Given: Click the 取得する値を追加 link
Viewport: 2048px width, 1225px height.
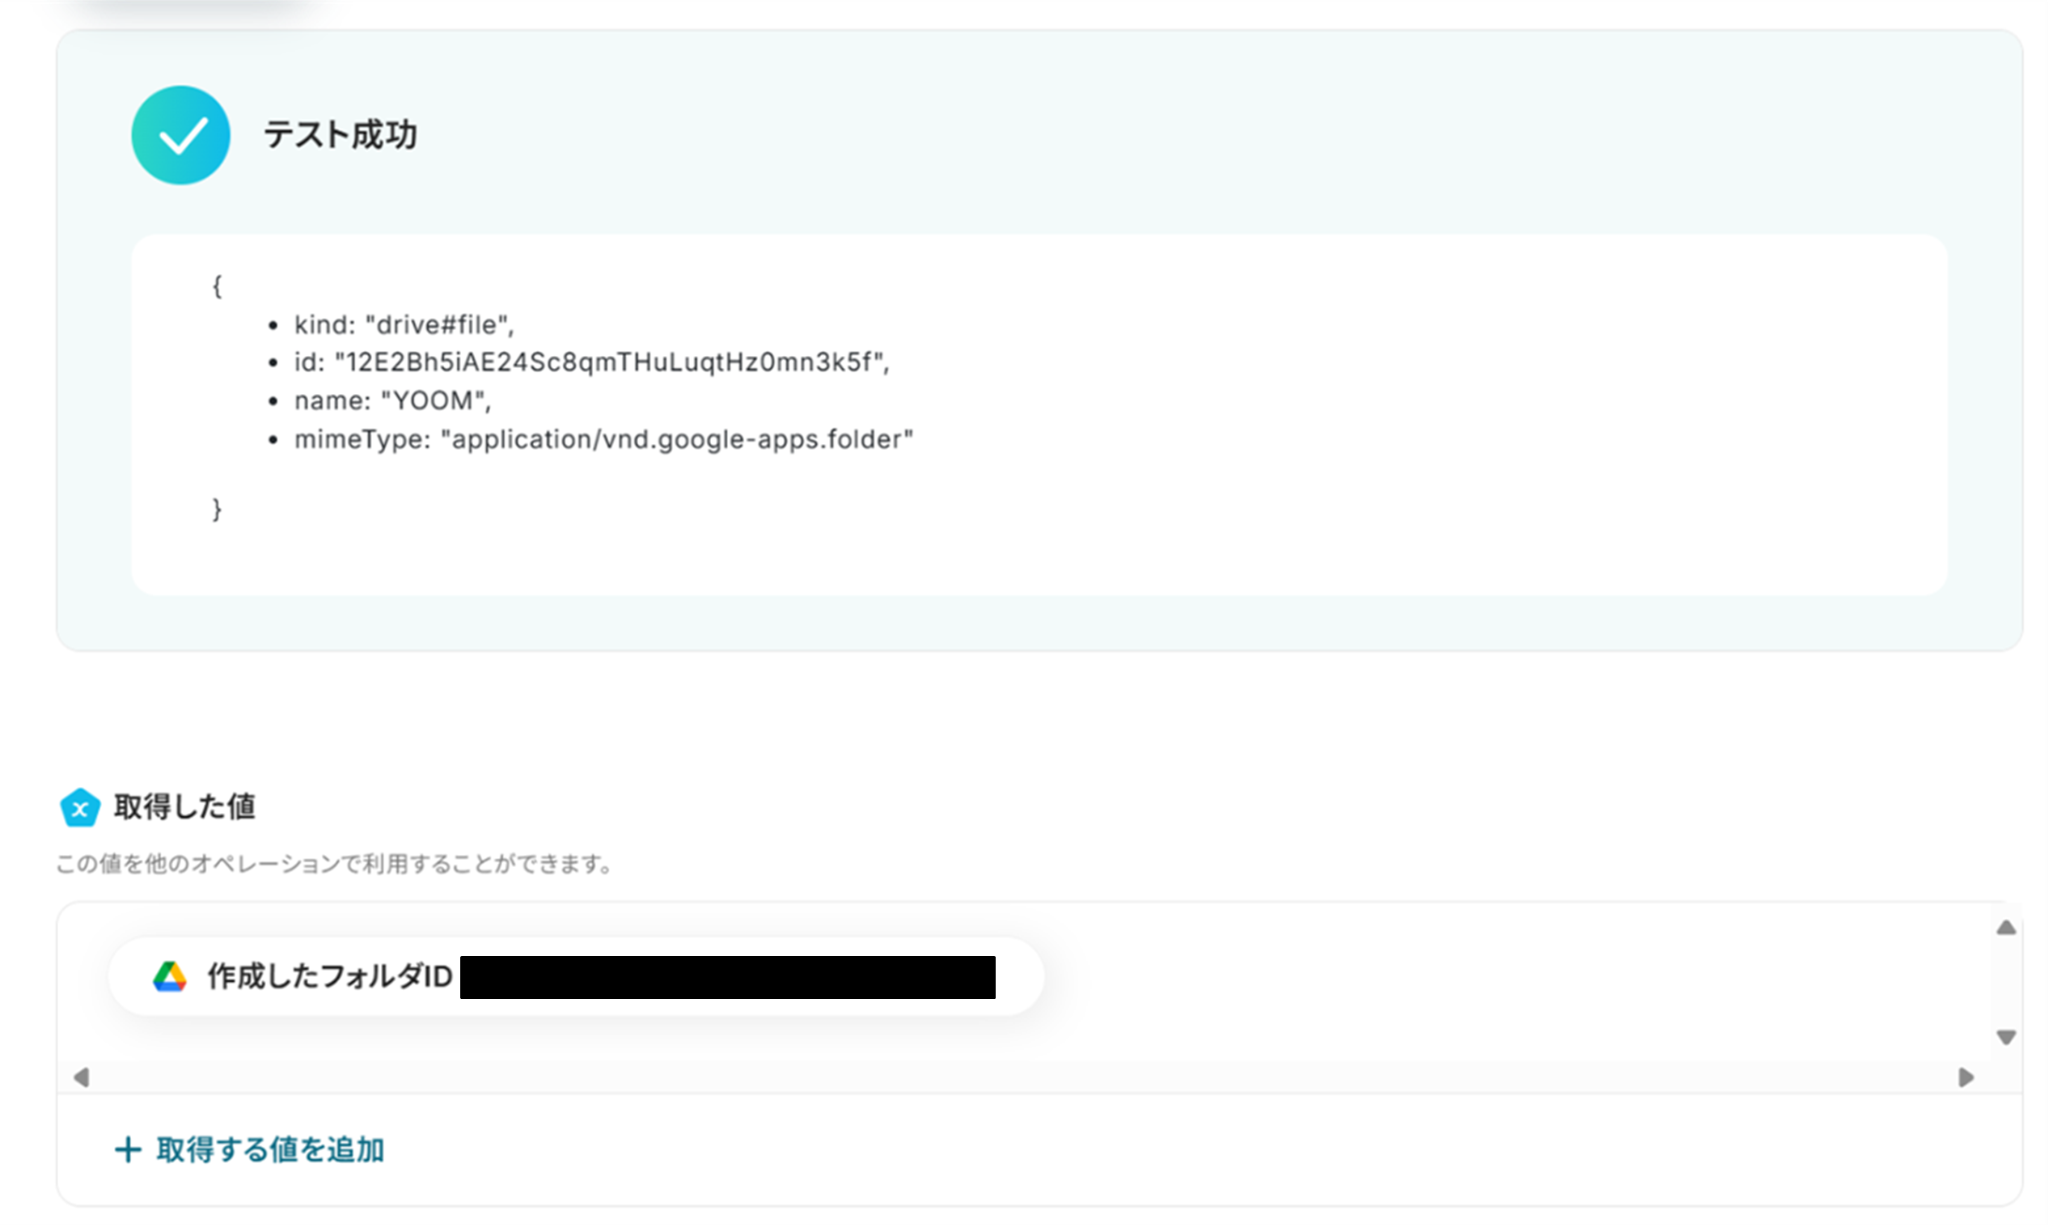Looking at the screenshot, I should click(270, 1150).
